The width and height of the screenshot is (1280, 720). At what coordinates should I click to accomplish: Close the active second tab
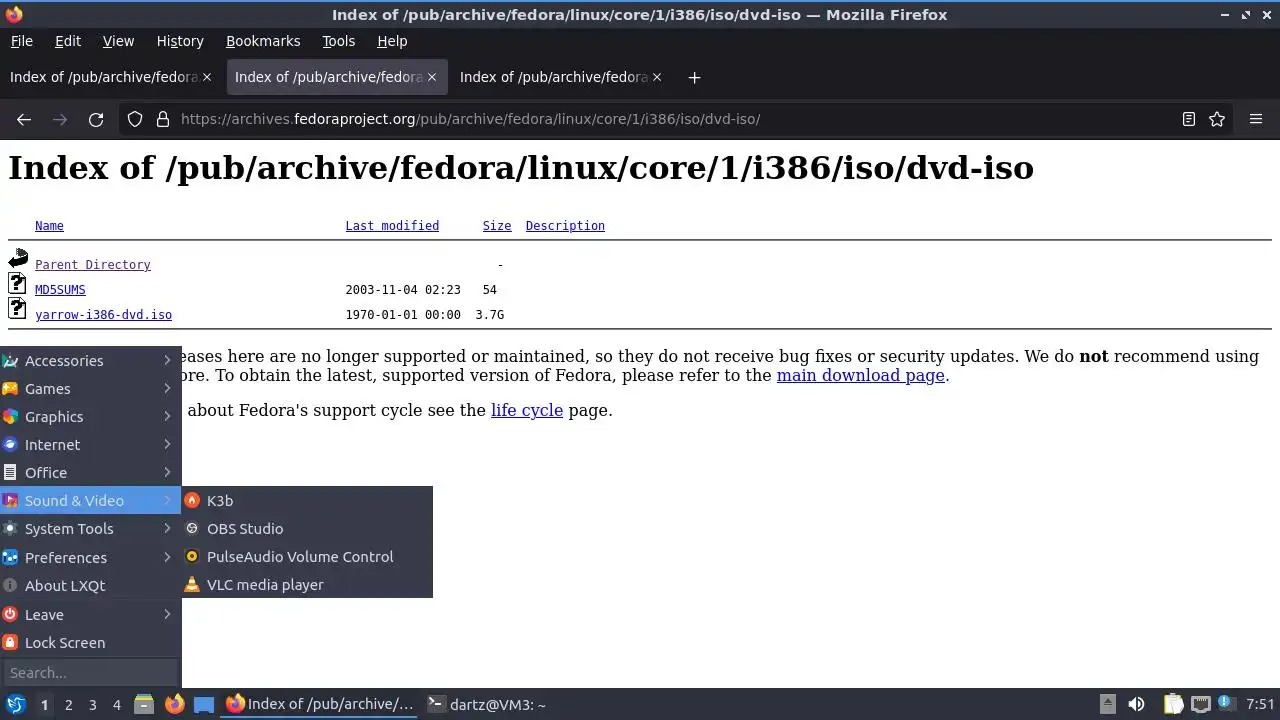(432, 77)
